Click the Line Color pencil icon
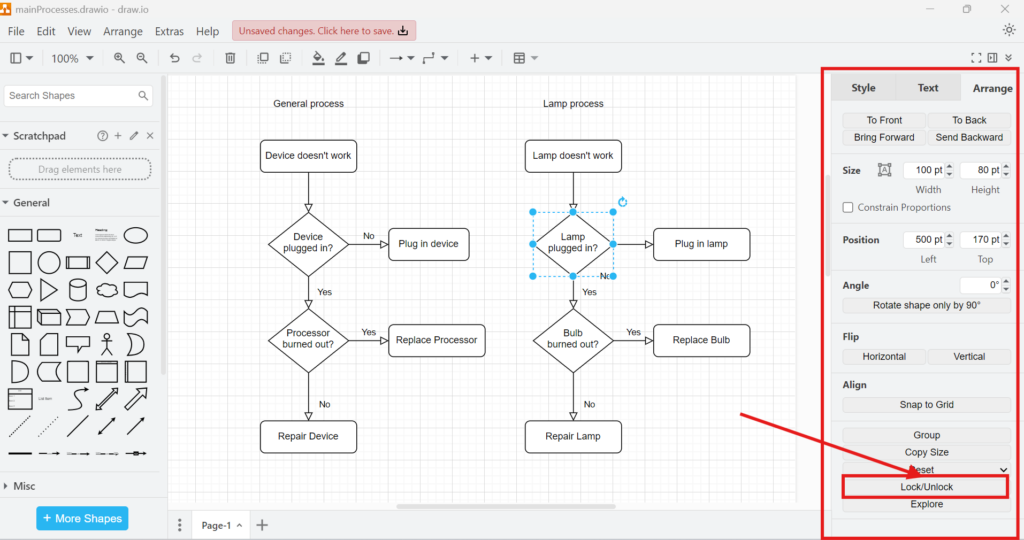Screen dimensions: 1024x540 pyautogui.click(x=341, y=58)
